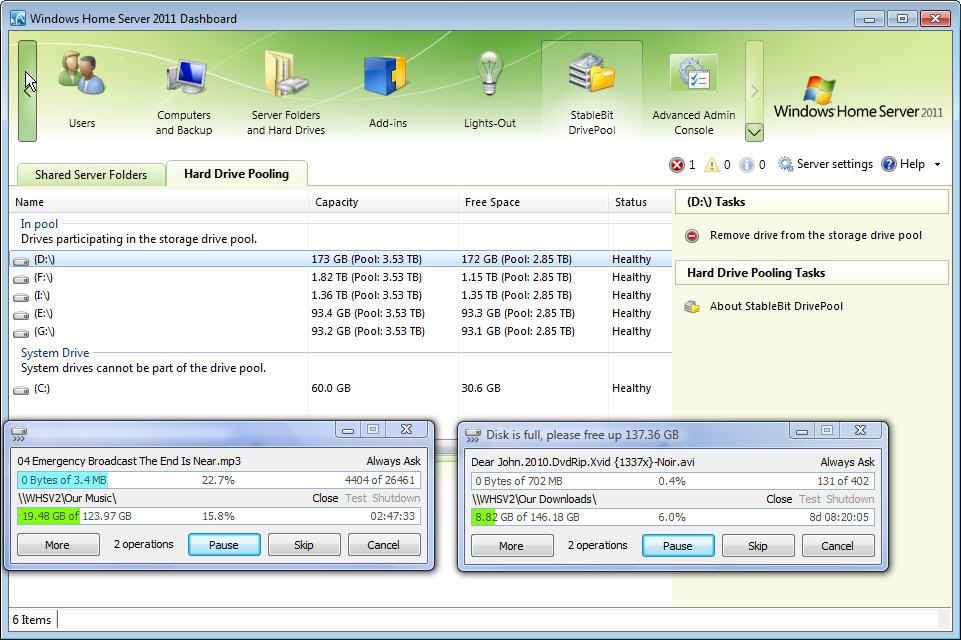Skip the Dear John file copy
961x640 pixels.
pyautogui.click(x=757, y=546)
